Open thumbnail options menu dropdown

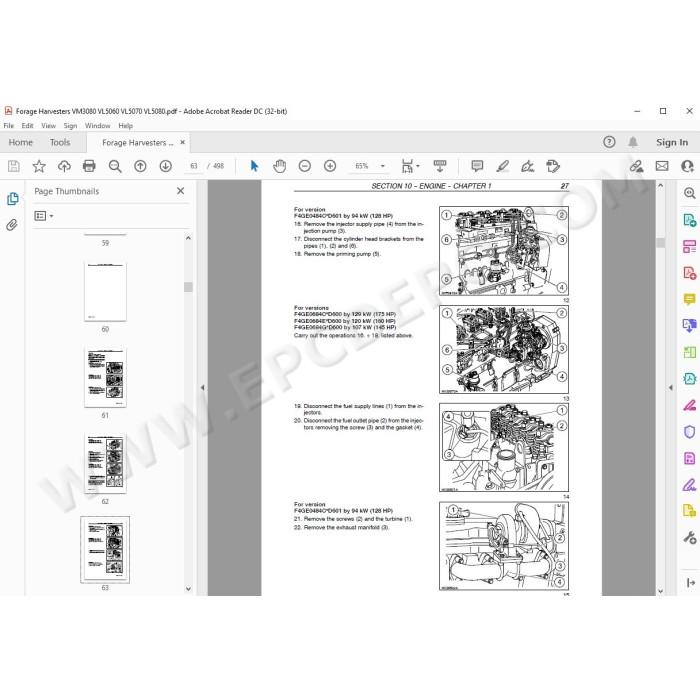pos(44,216)
